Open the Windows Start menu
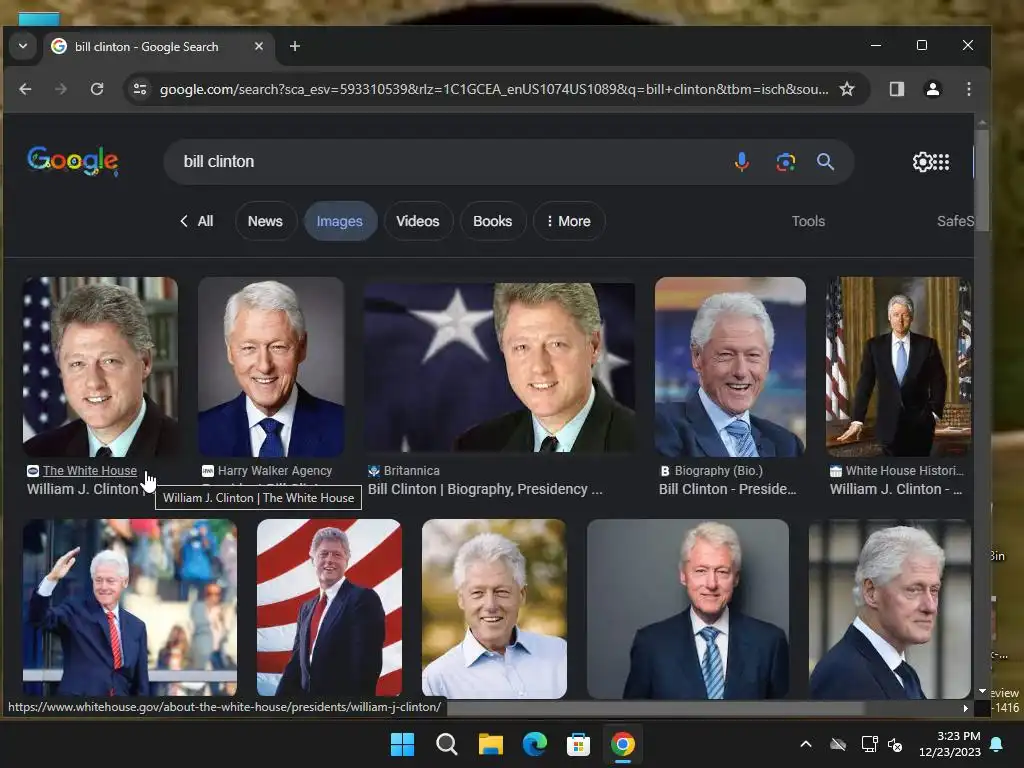The image size is (1024, 768). pyautogui.click(x=402, y=744)
